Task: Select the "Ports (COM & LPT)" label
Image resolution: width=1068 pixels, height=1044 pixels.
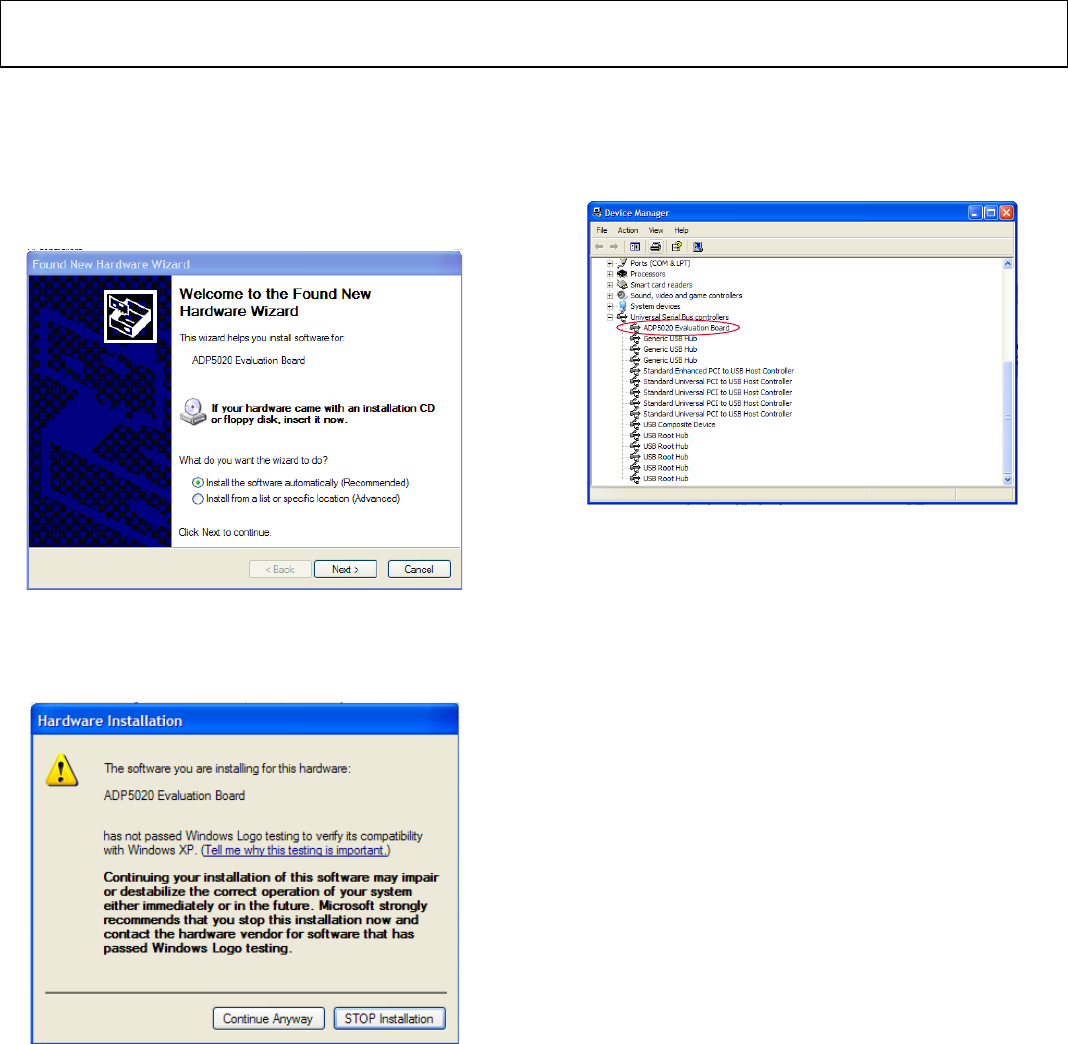Action: [x=660, y=263]
